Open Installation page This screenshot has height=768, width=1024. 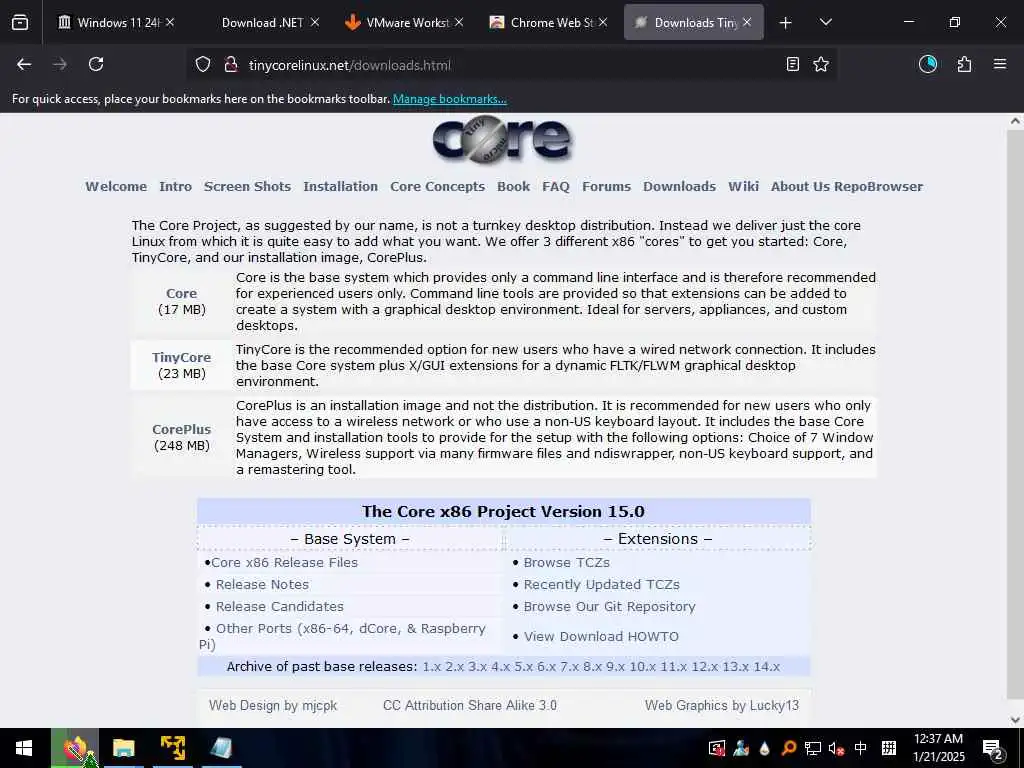(340, 187)
